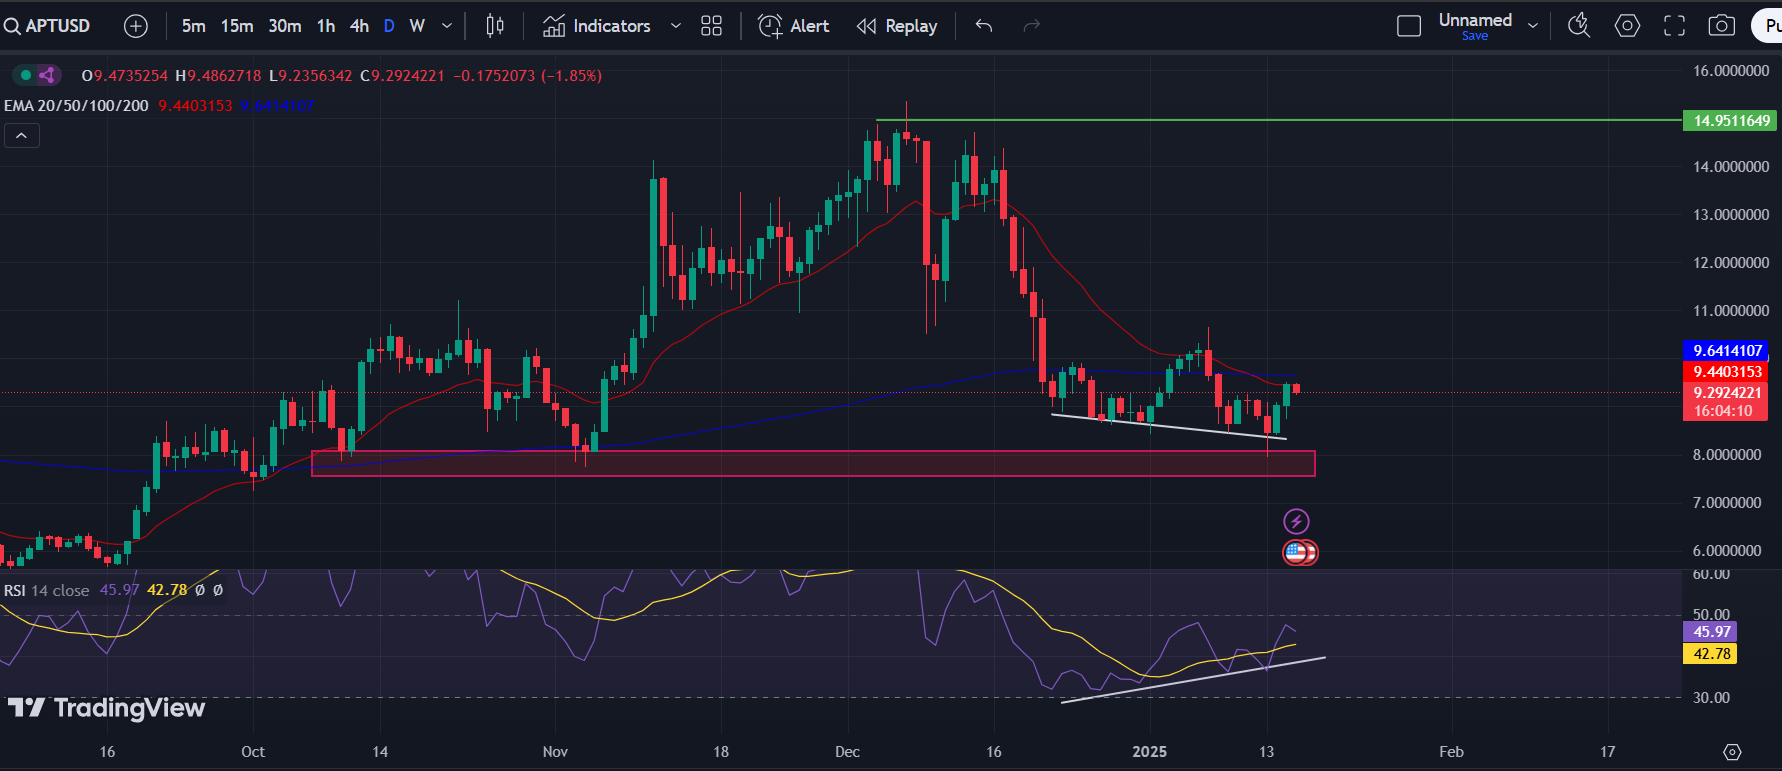Open the candlestick chart style menu
Screen dimensions: 1782x771
(495, 26)
